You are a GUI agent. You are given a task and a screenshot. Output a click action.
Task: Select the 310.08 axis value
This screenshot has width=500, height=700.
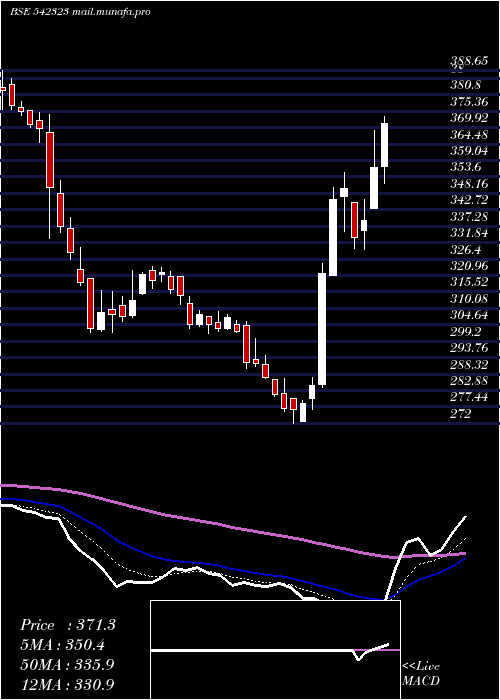pos(469,298)
